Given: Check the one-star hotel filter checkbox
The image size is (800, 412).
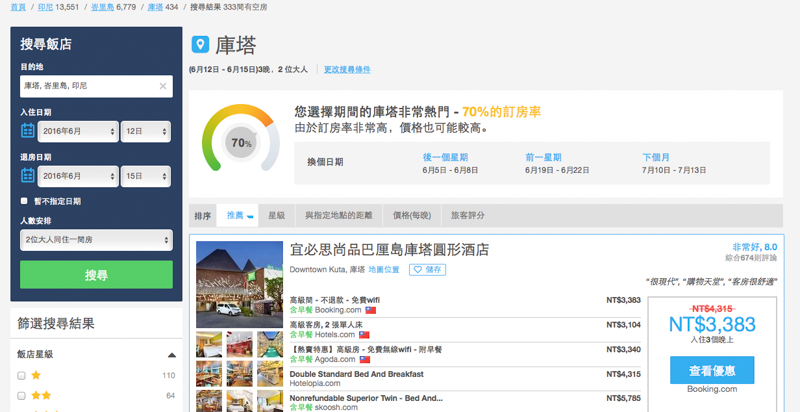Looking at the screenshot, I should (21, 376).
